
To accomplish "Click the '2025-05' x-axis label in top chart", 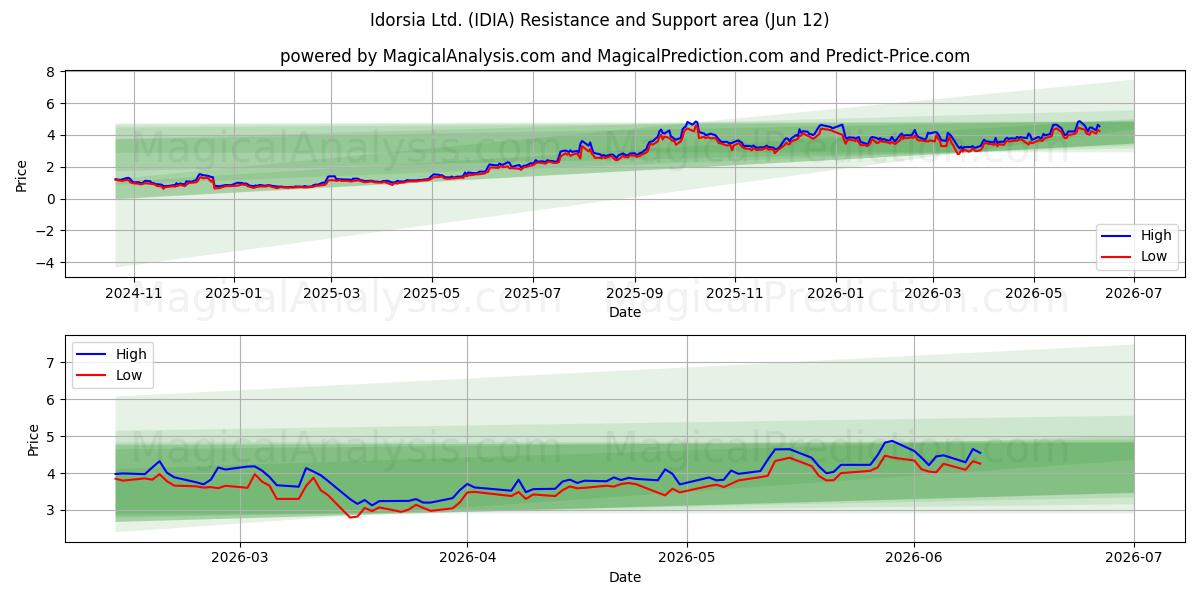I will point(432,294).
